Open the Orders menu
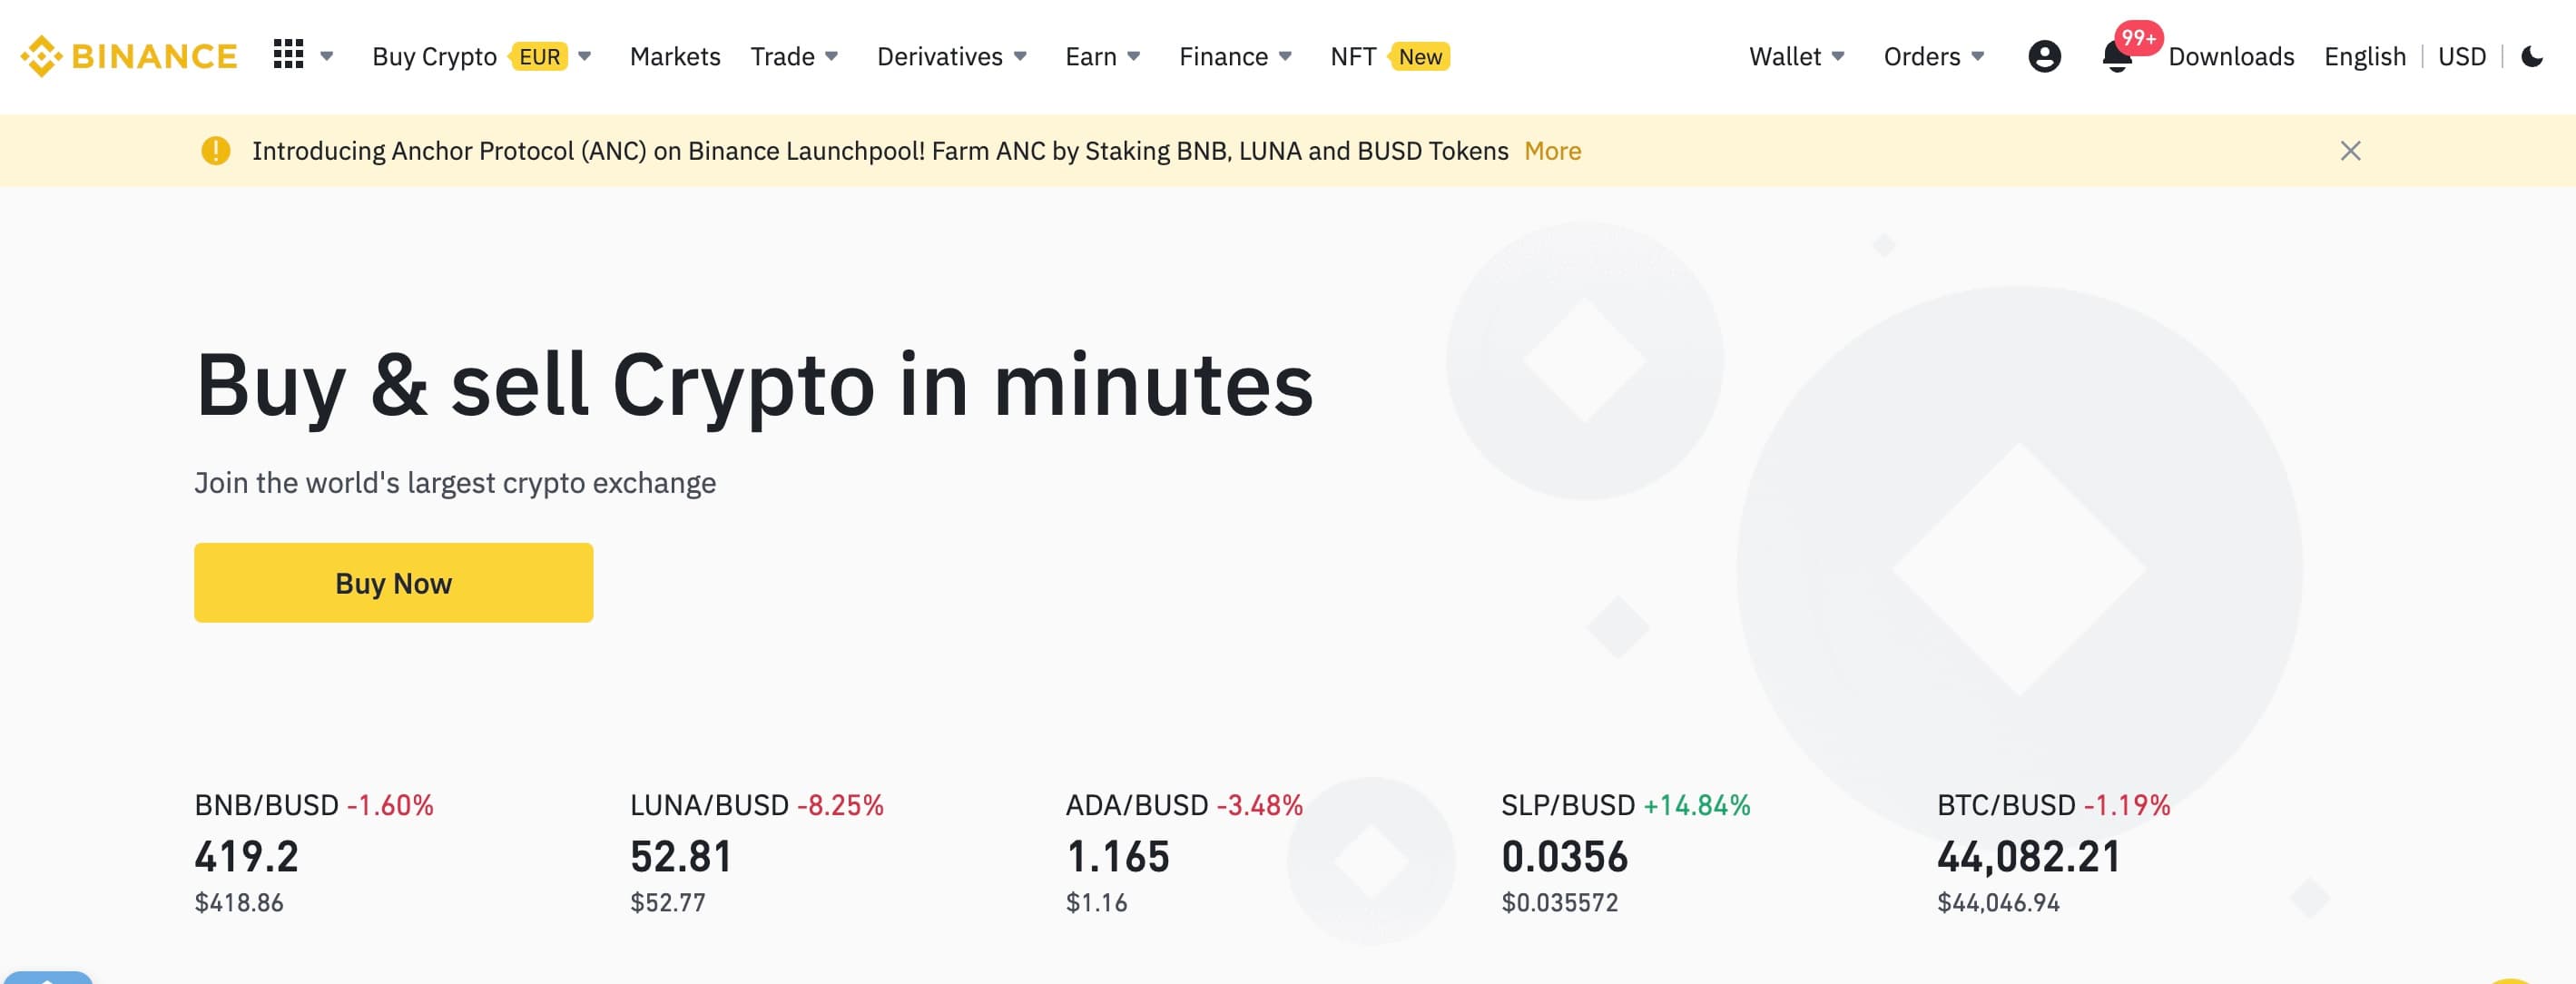The width and height of the screenshot is (2576, 984). (1922, 56)
